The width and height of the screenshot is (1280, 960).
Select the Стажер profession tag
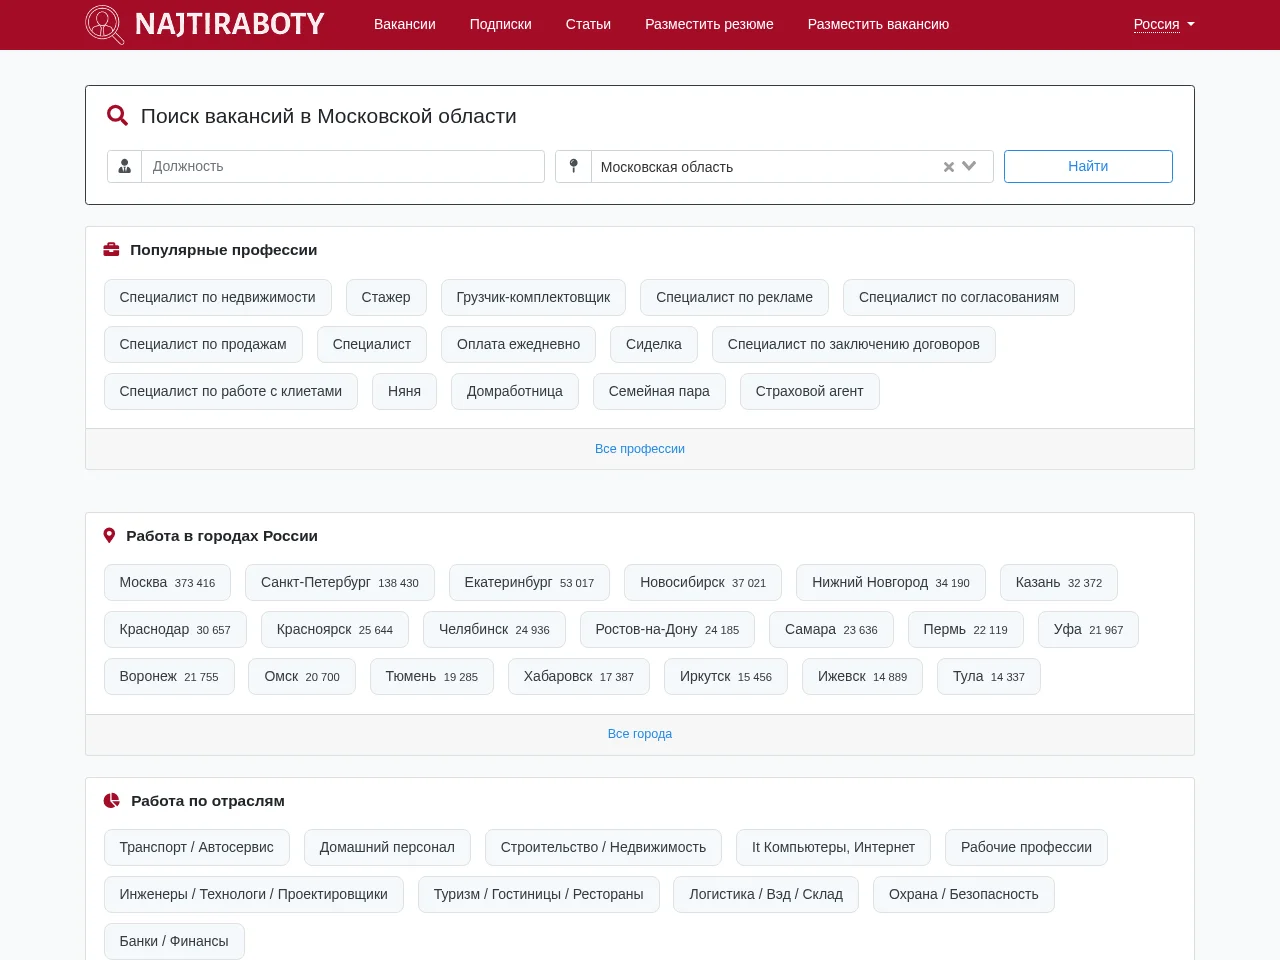386,298
